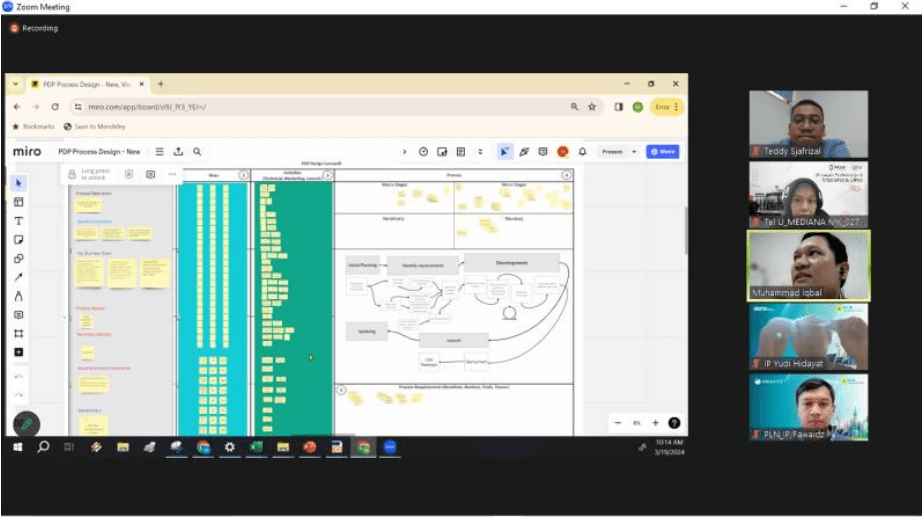Select the cursor tool in Miro's left toolbar
The width and height of the screenshot is (922, 518).
pyautogui.click(x=18, y=183)
